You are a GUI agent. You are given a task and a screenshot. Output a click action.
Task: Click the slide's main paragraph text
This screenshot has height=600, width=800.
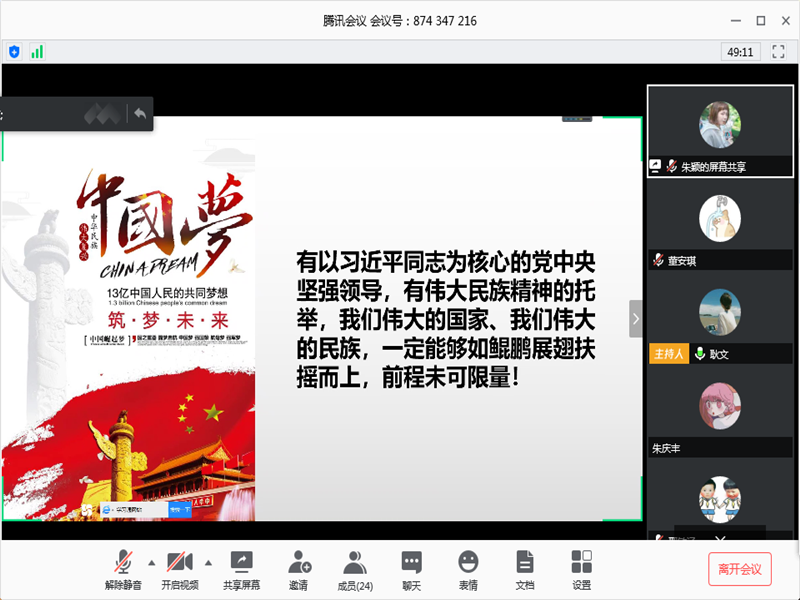446,319
